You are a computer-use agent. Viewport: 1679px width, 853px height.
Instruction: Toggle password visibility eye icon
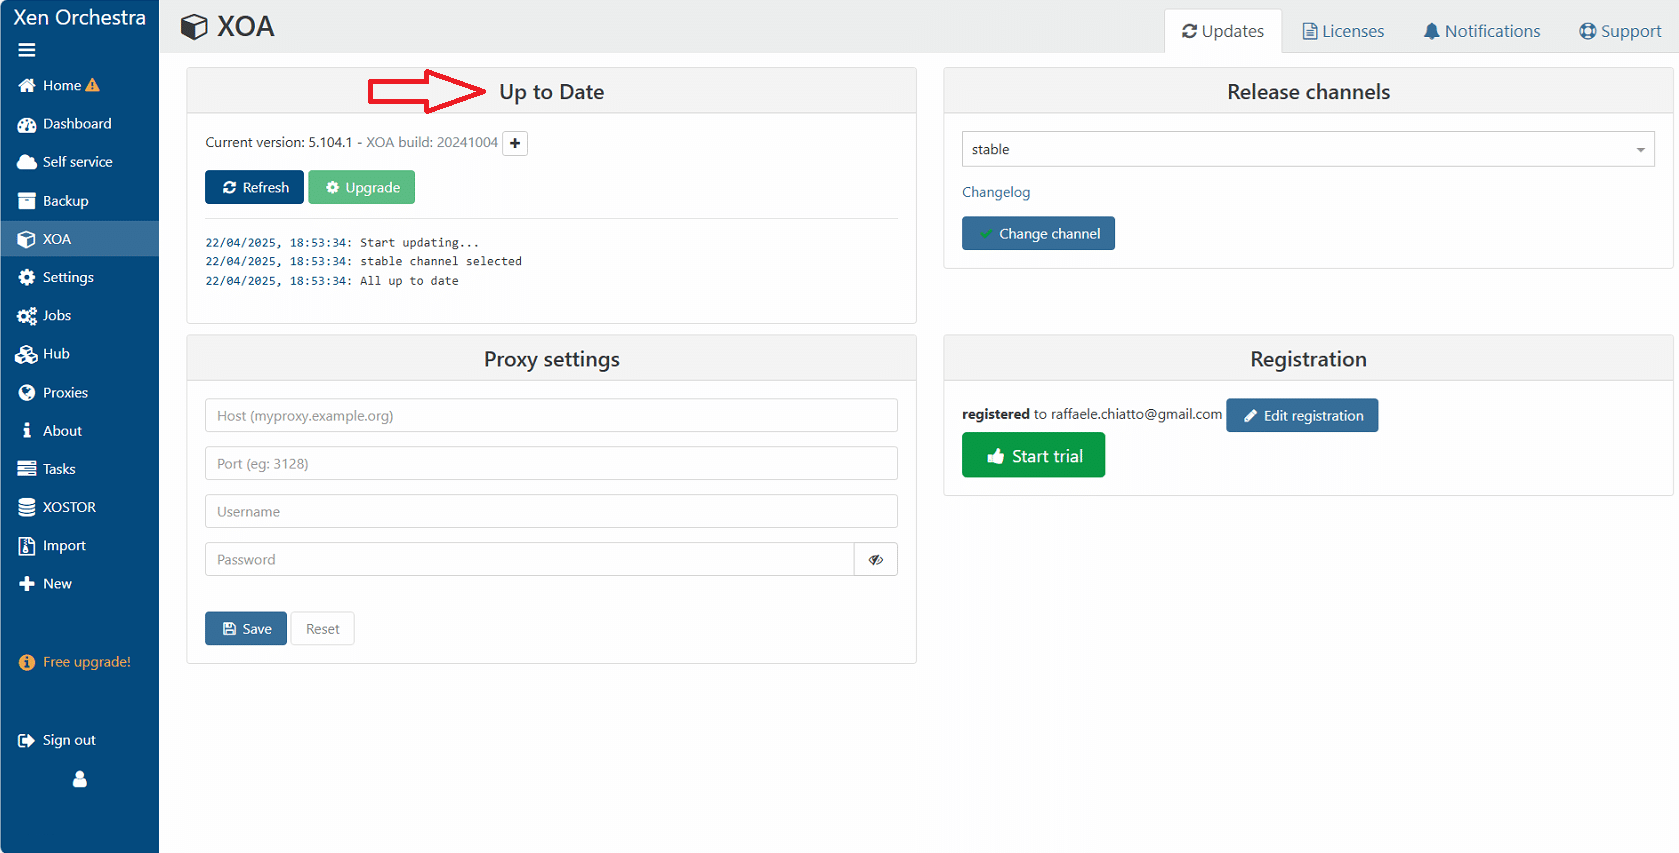876,559
